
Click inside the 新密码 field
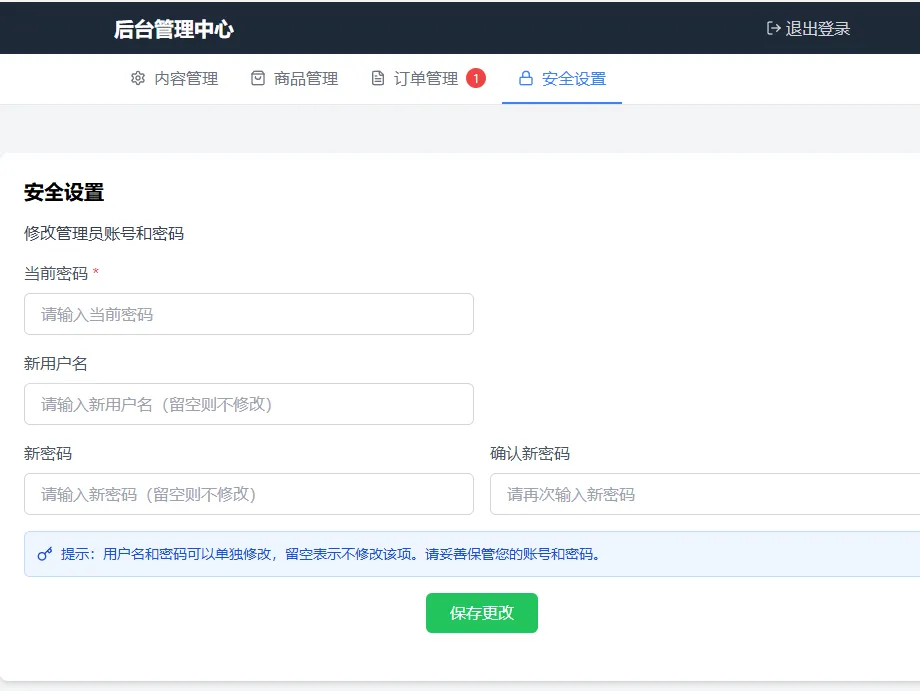[248, 493]
